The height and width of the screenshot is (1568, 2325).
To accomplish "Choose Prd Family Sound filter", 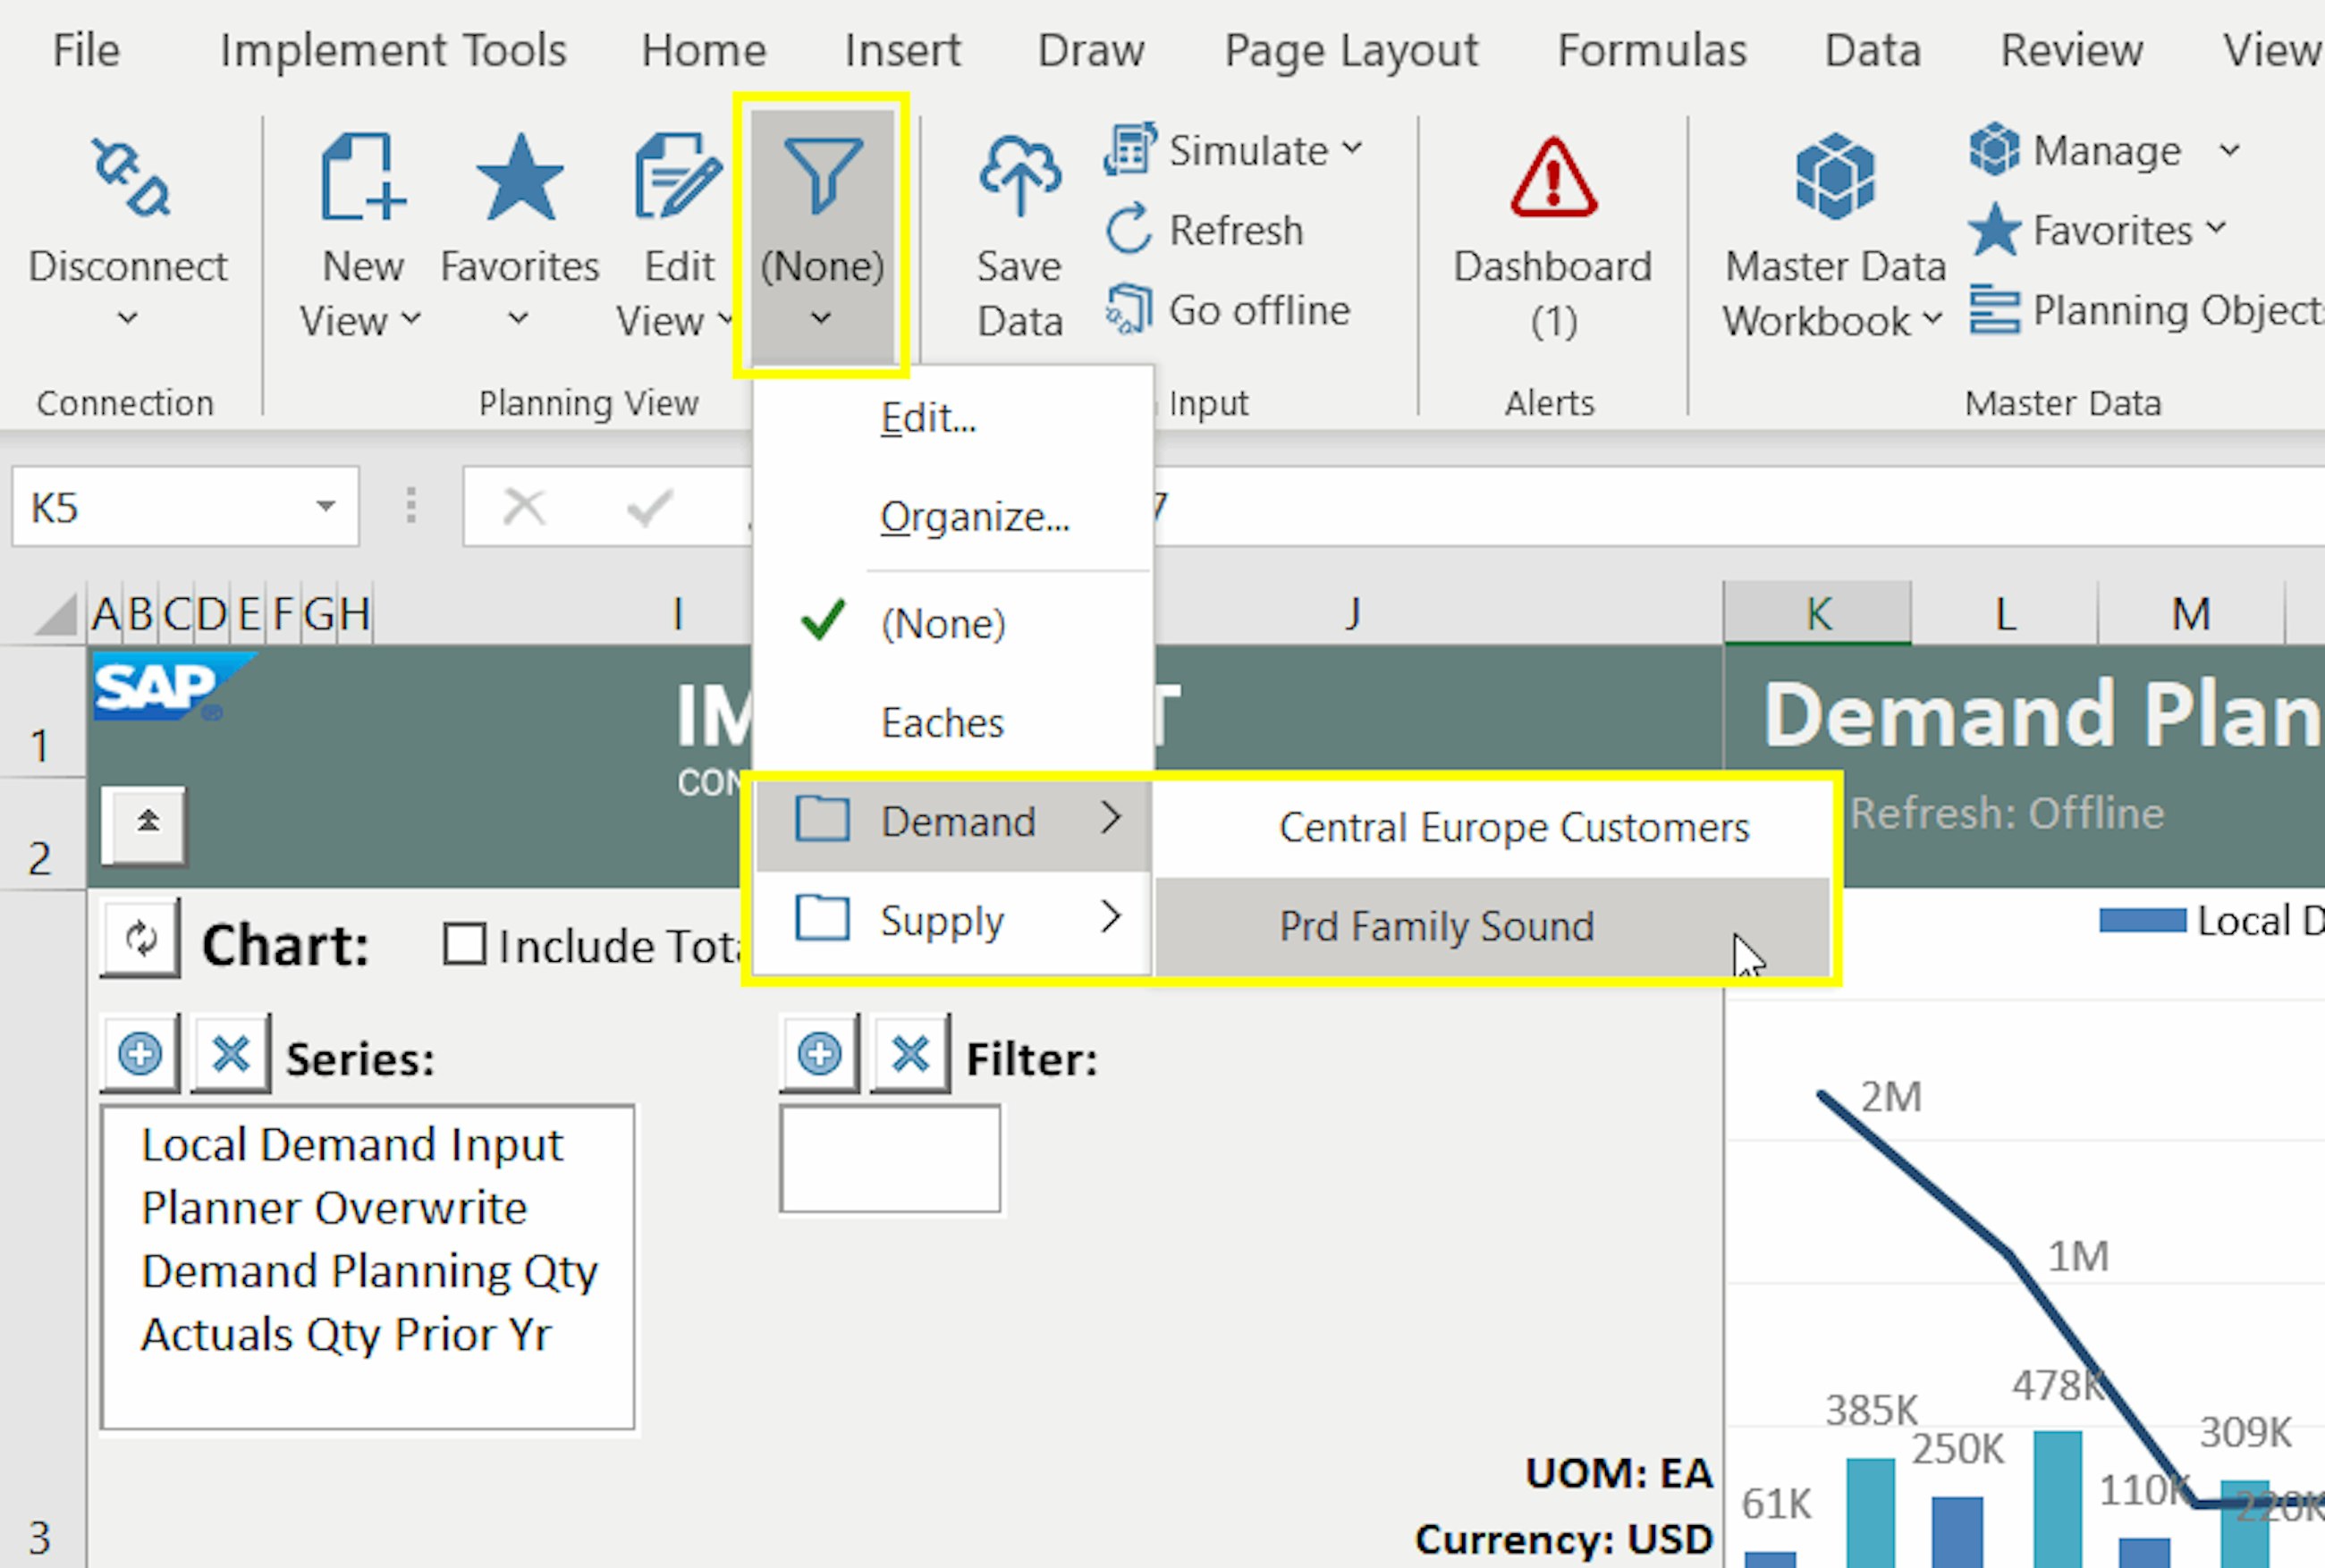I will (1436, 927).
